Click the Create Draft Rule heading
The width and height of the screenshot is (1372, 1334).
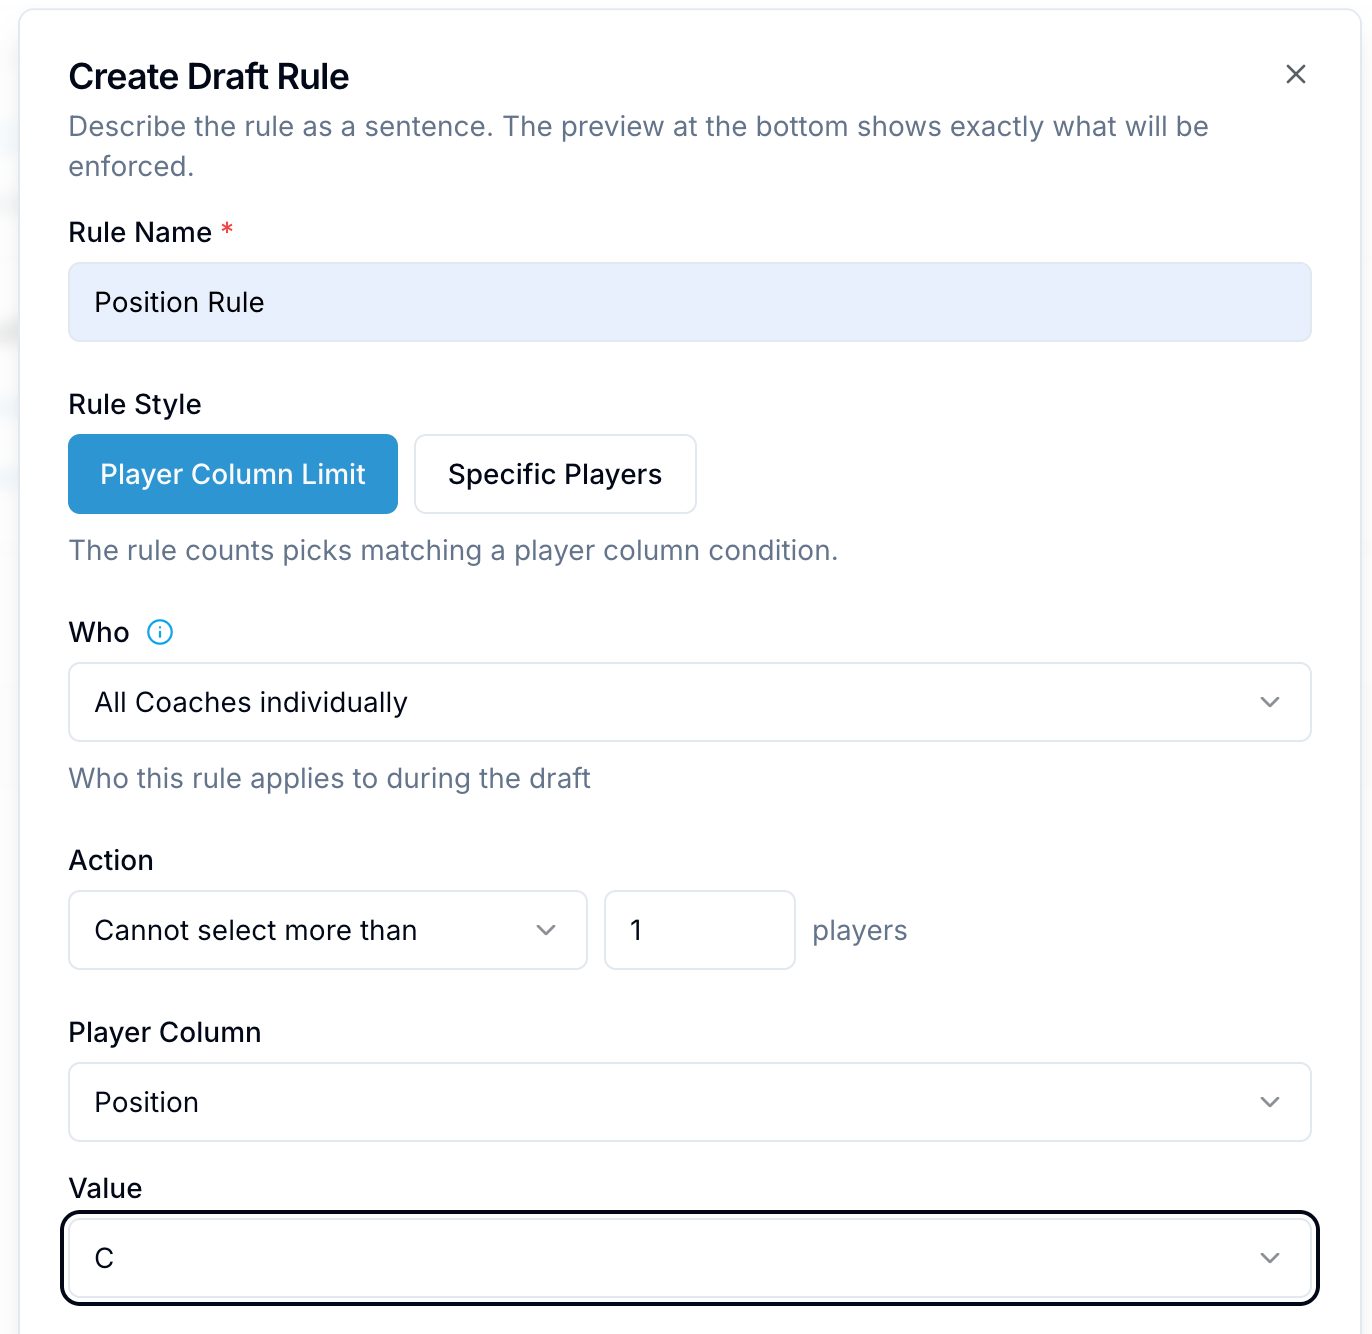pos(209,76)
